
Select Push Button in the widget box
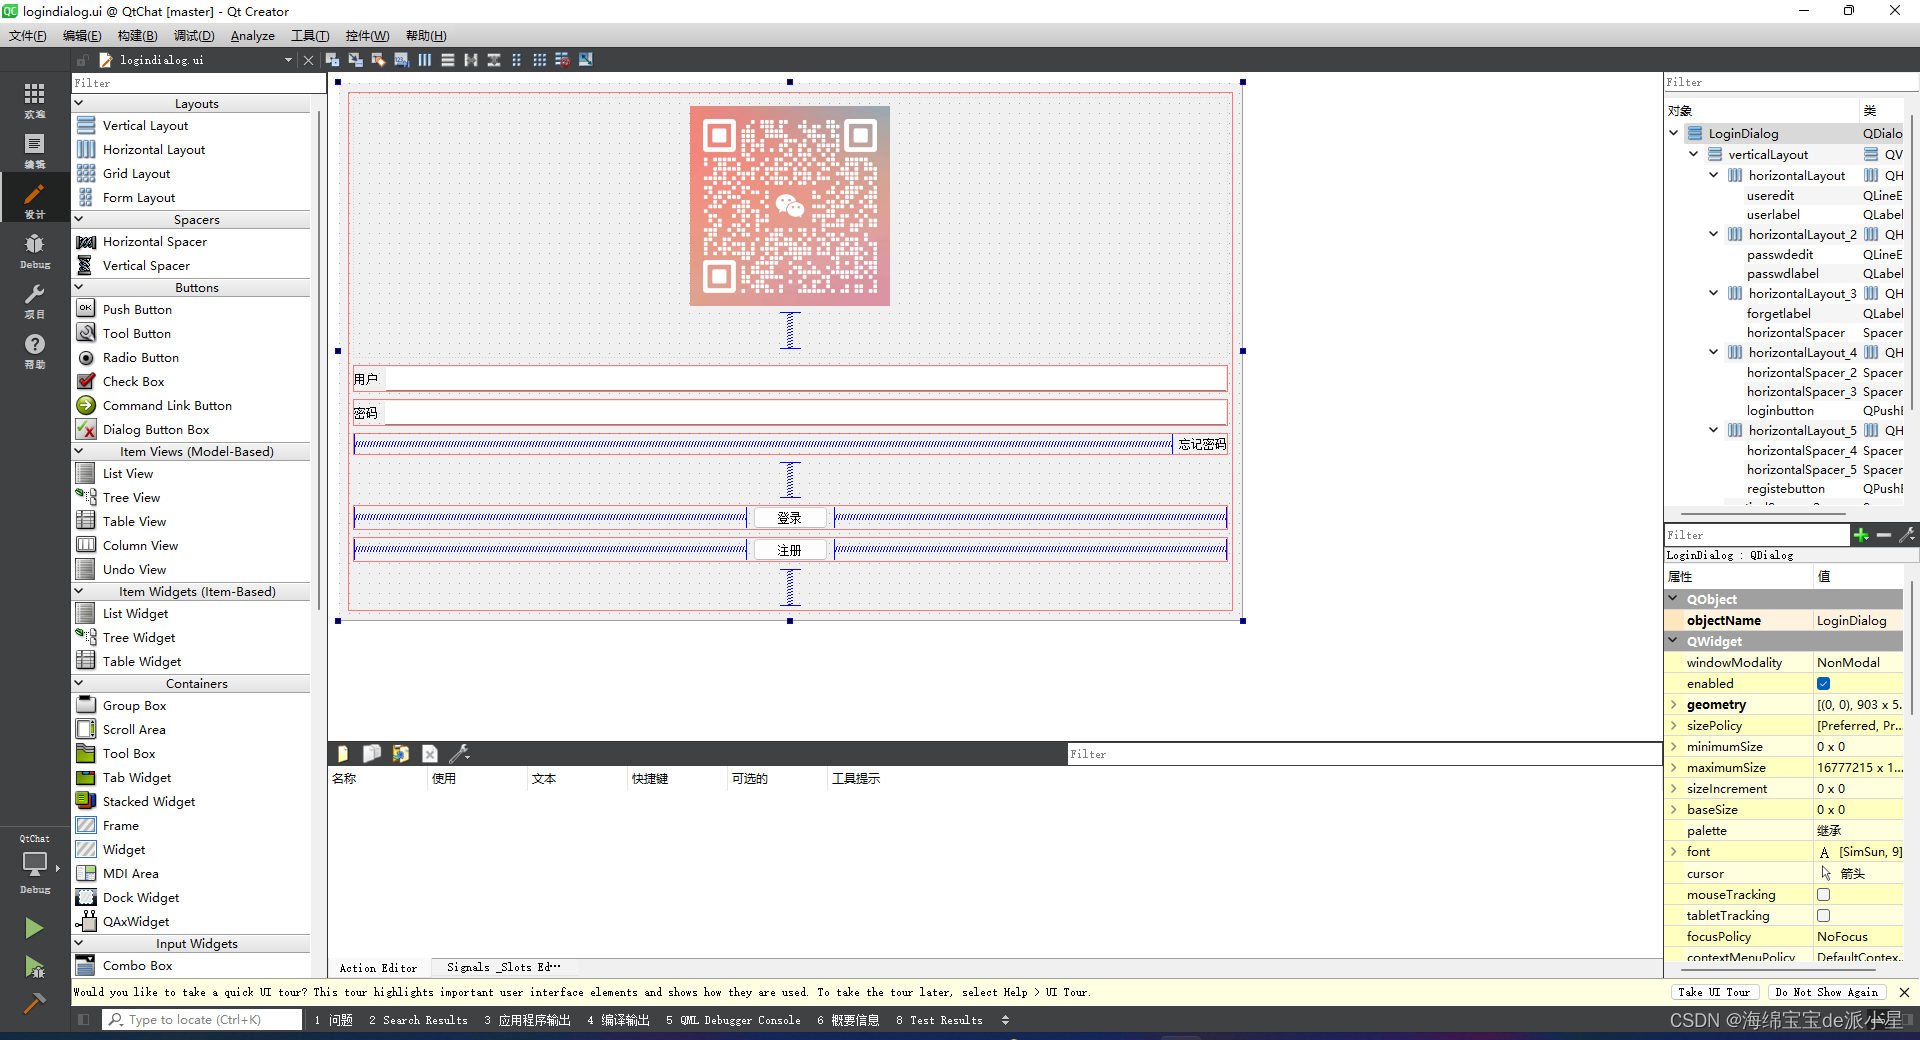coord(137,310)
